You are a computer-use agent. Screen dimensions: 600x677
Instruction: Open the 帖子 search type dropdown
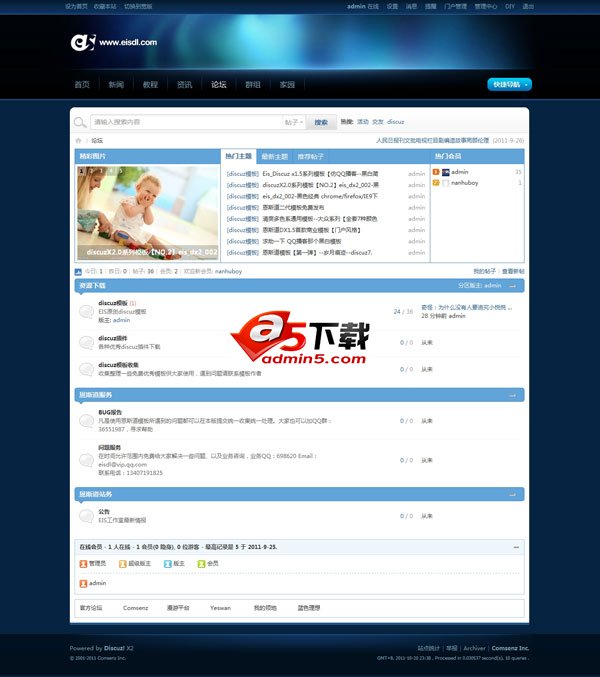pos(294,122)
